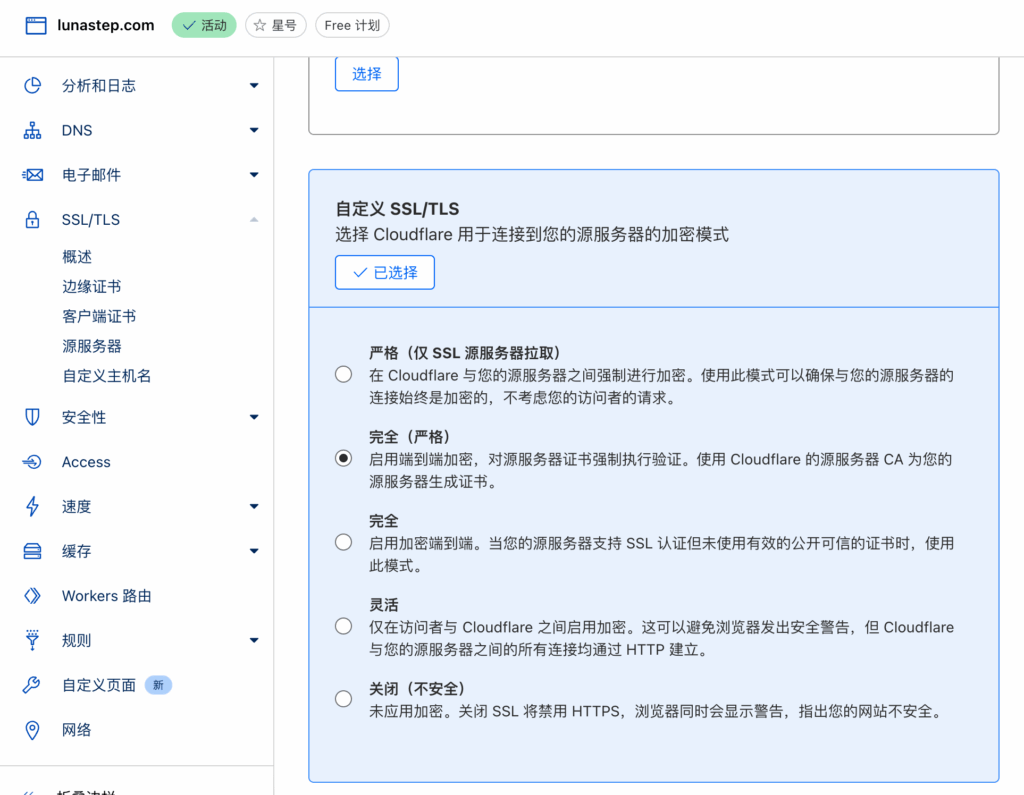Expand the 缓存 section arrow

(x=254, y=551)
